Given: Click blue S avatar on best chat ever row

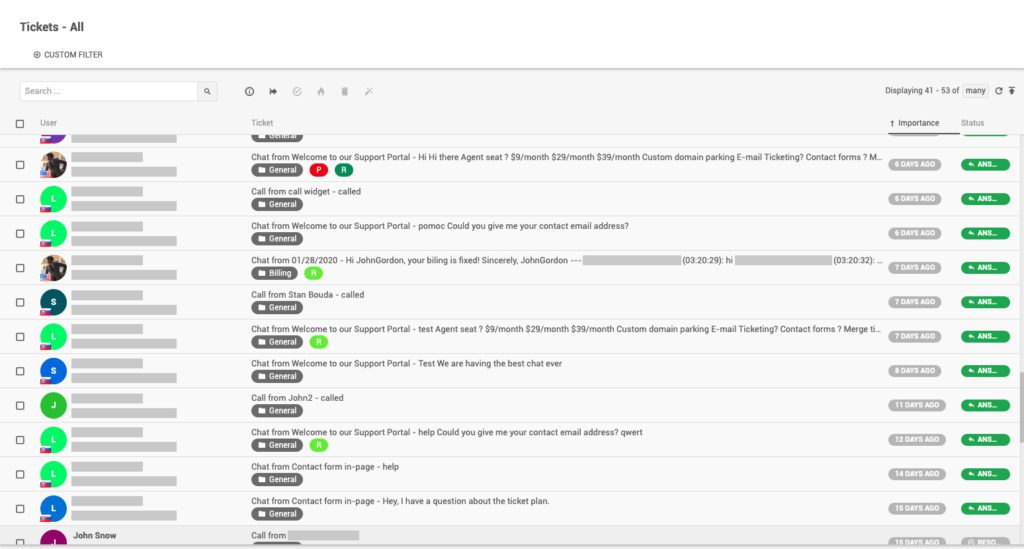Looking at the screenshot, I should point(54,371).
